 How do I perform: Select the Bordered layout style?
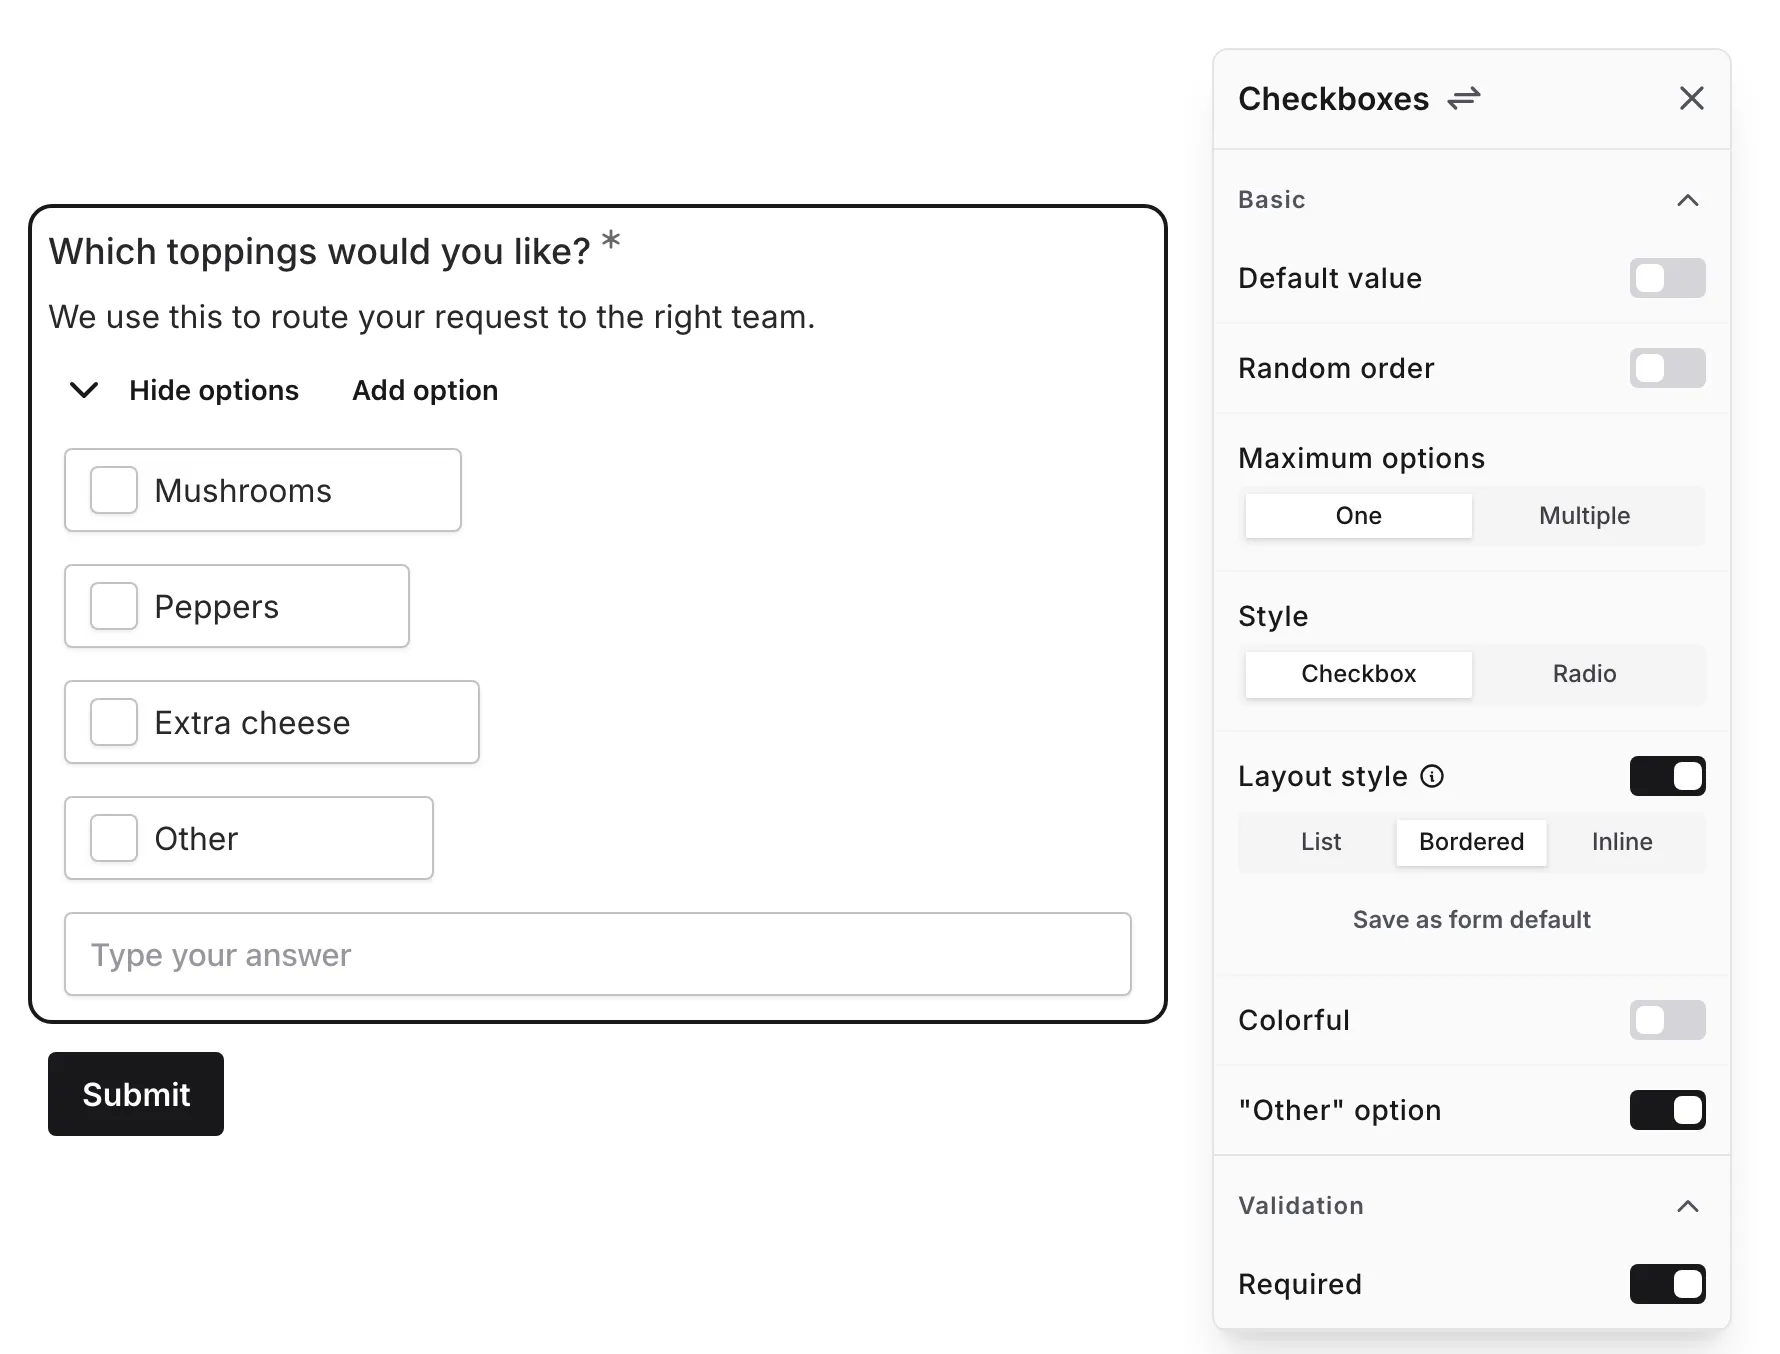tap(1472, 842)
